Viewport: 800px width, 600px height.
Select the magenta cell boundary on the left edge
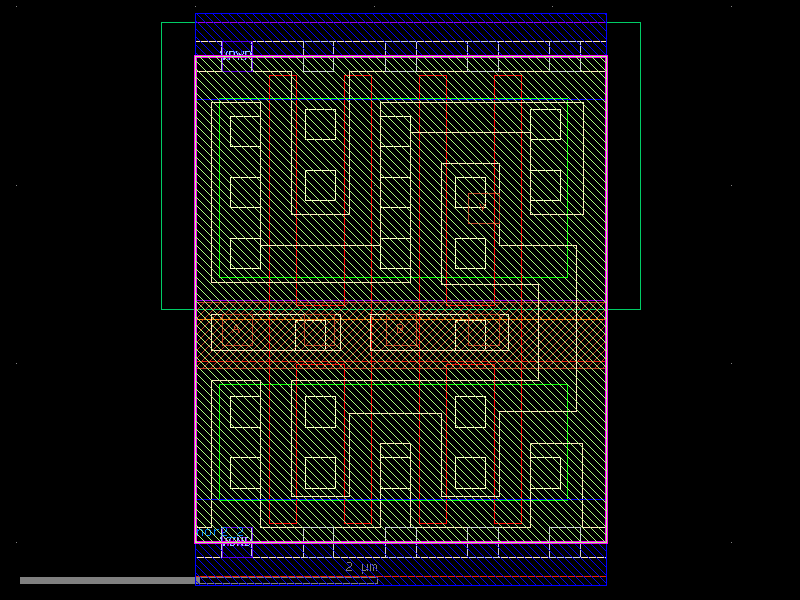(x=196, y=300)
